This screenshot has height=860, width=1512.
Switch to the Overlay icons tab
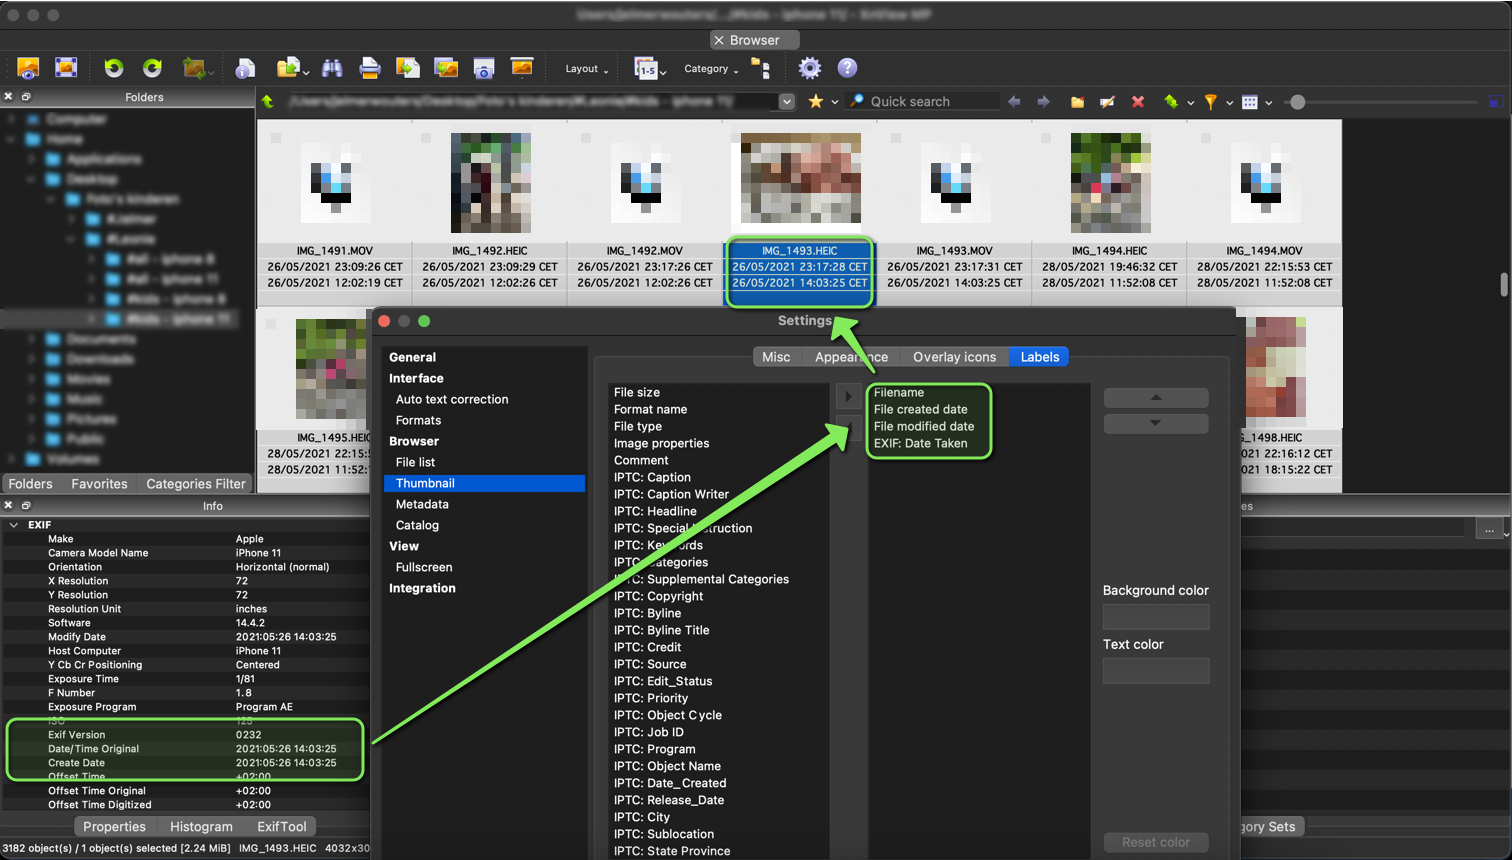click(954, 357)
